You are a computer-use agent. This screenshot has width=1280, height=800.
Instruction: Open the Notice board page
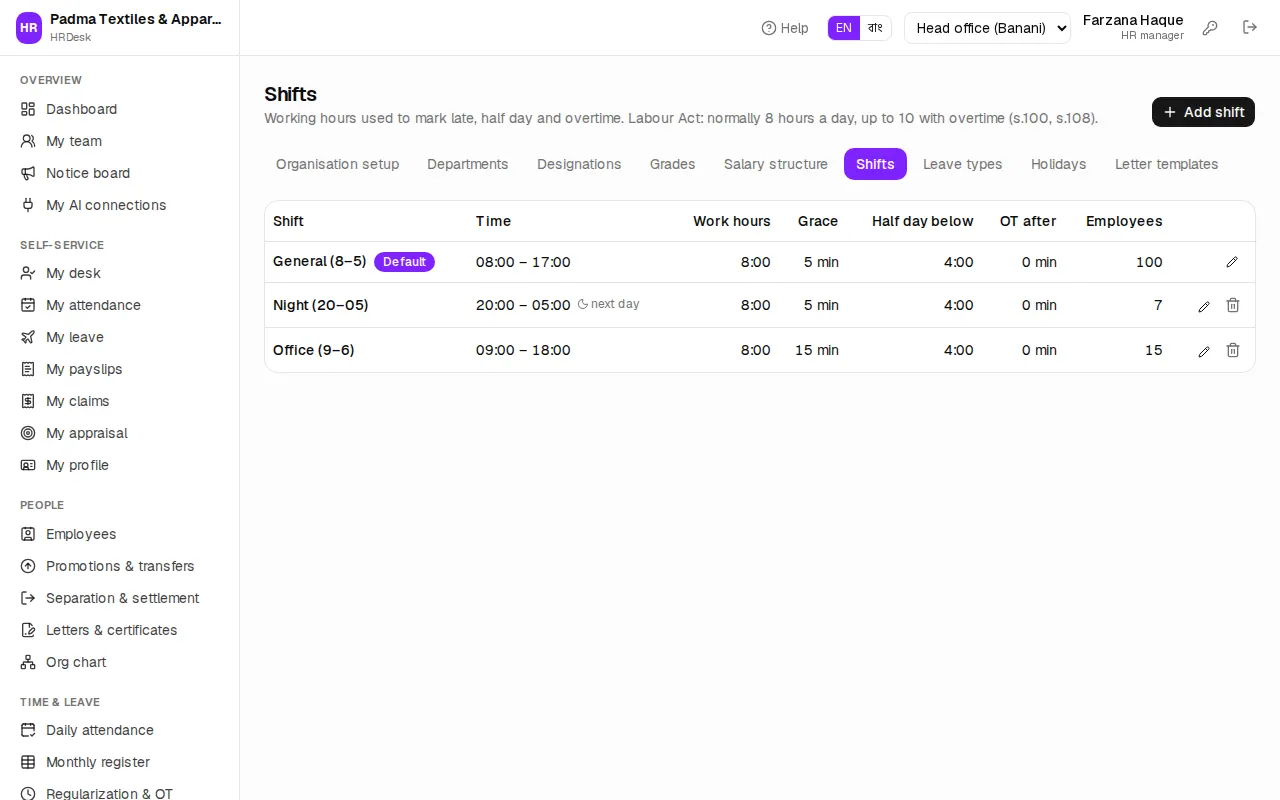click(120, 173)
